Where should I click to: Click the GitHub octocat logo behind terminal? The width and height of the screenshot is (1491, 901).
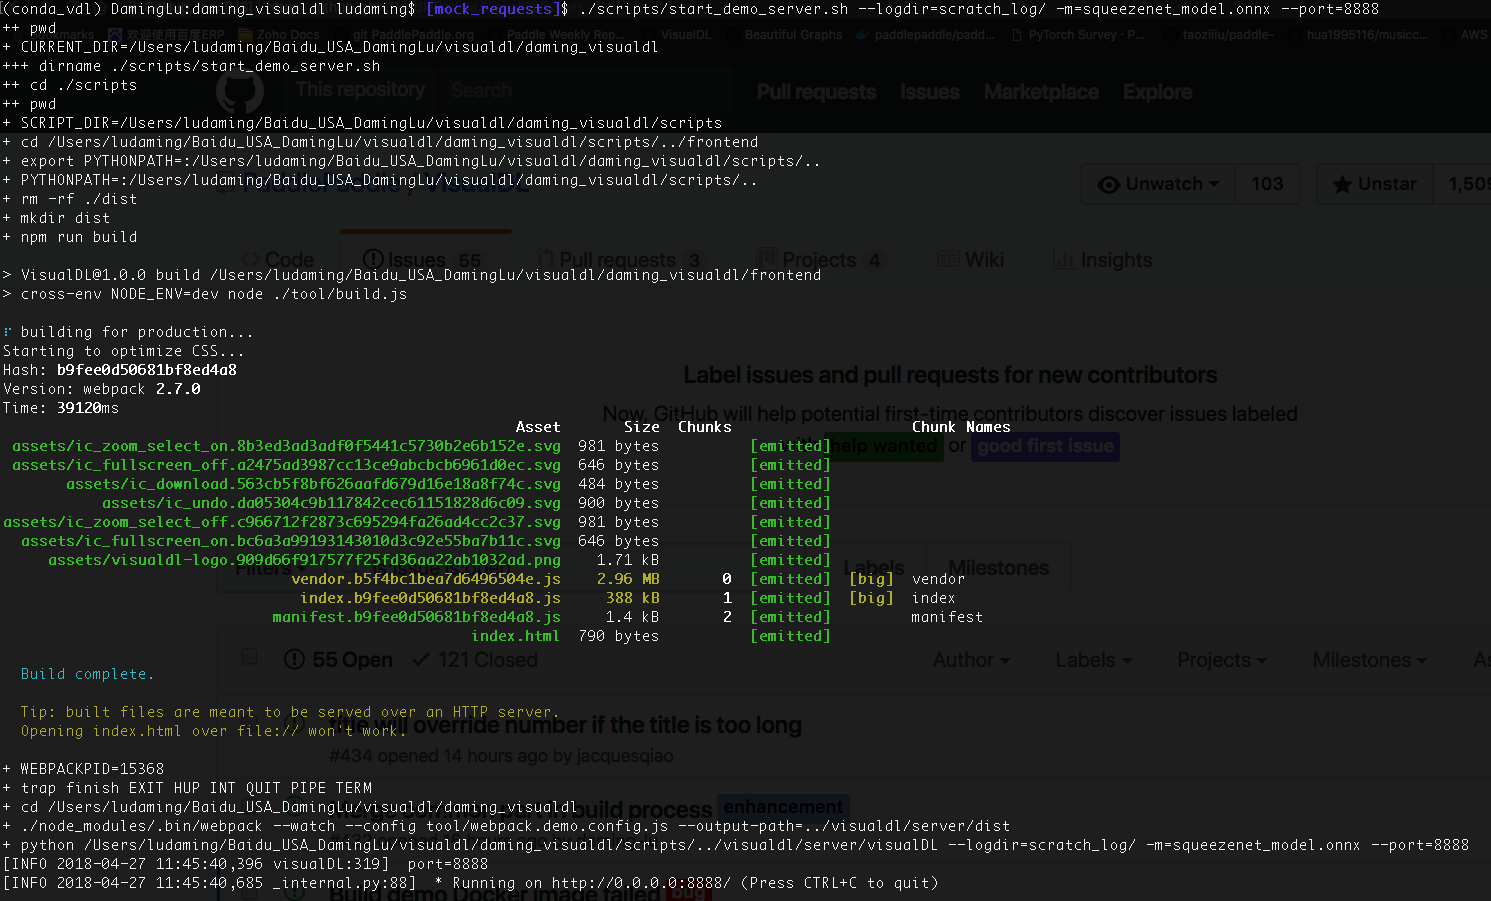click(240, 92)
